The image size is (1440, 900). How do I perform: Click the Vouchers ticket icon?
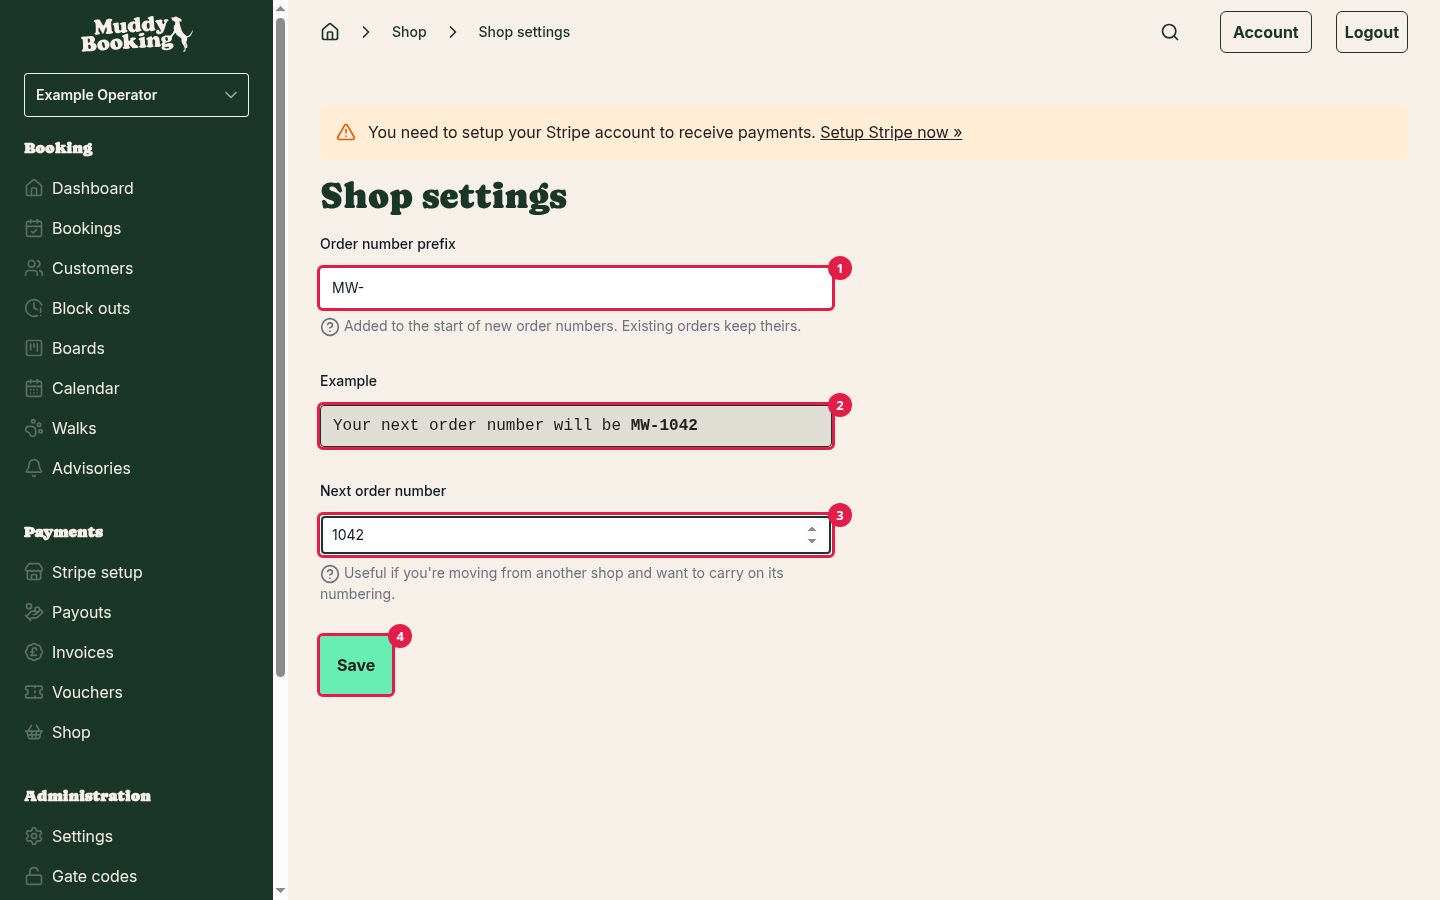34,692
